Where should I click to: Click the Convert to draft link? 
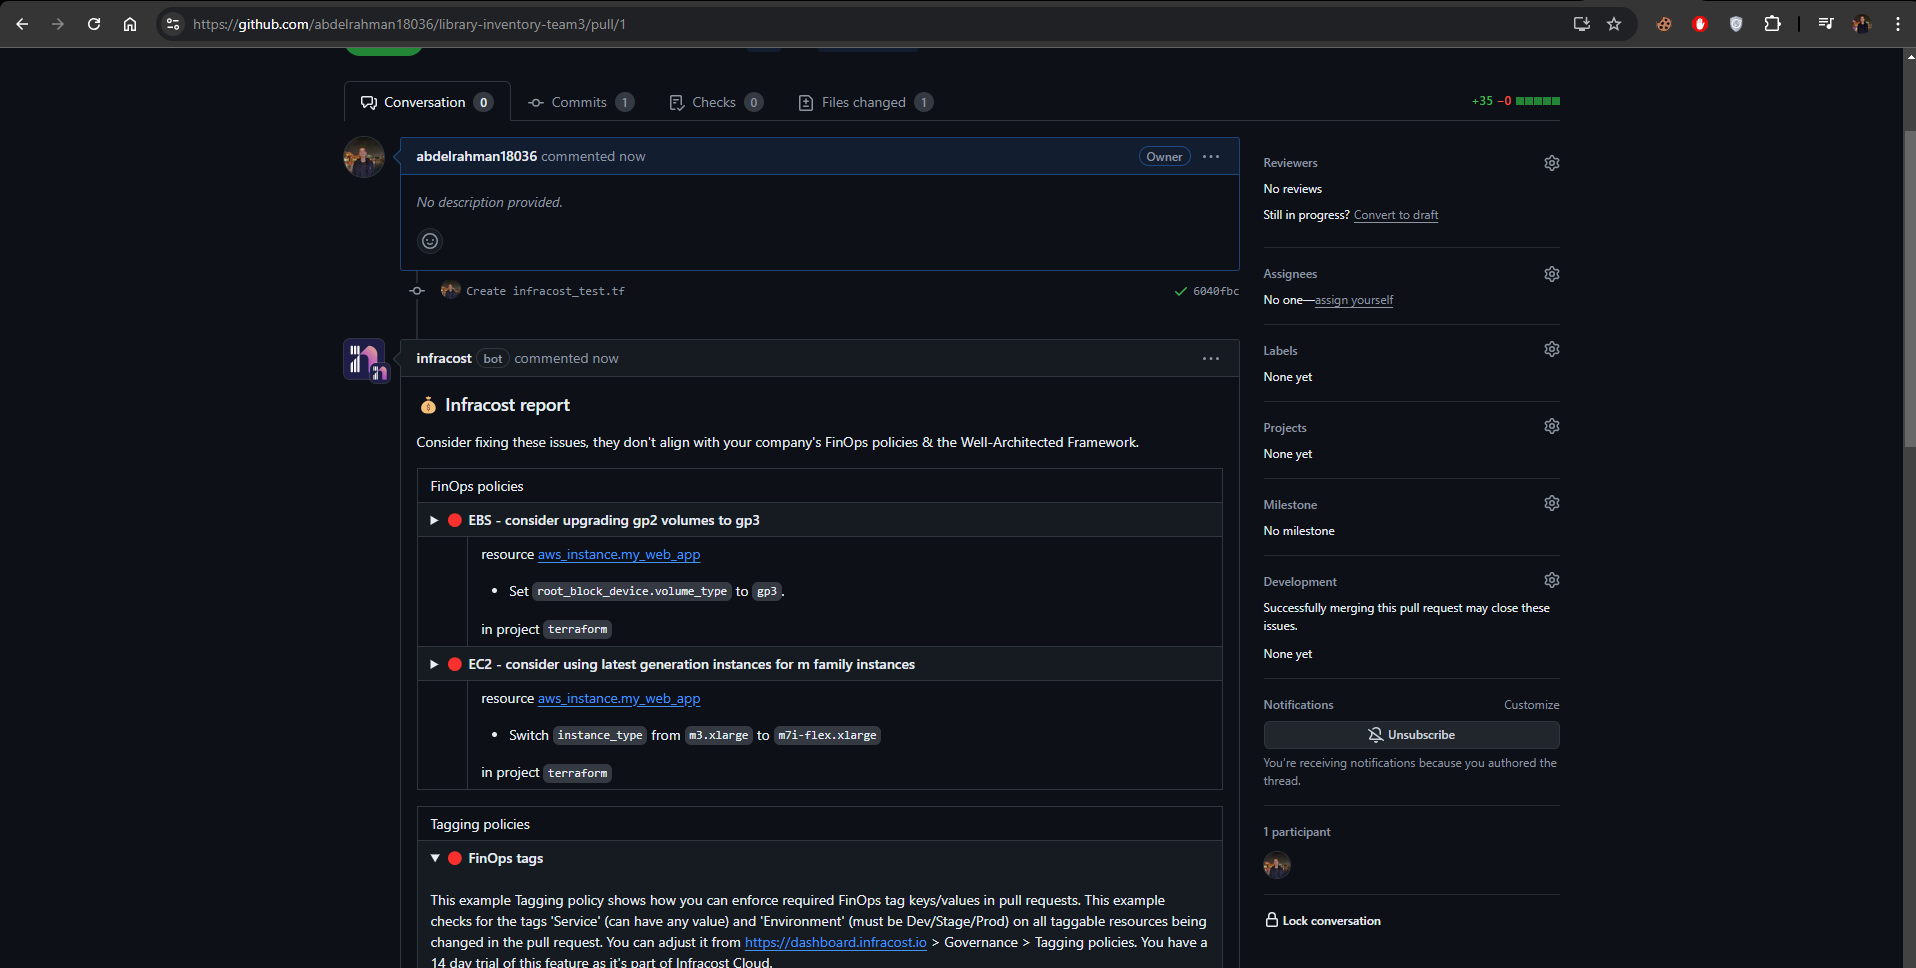[1396, 215]
